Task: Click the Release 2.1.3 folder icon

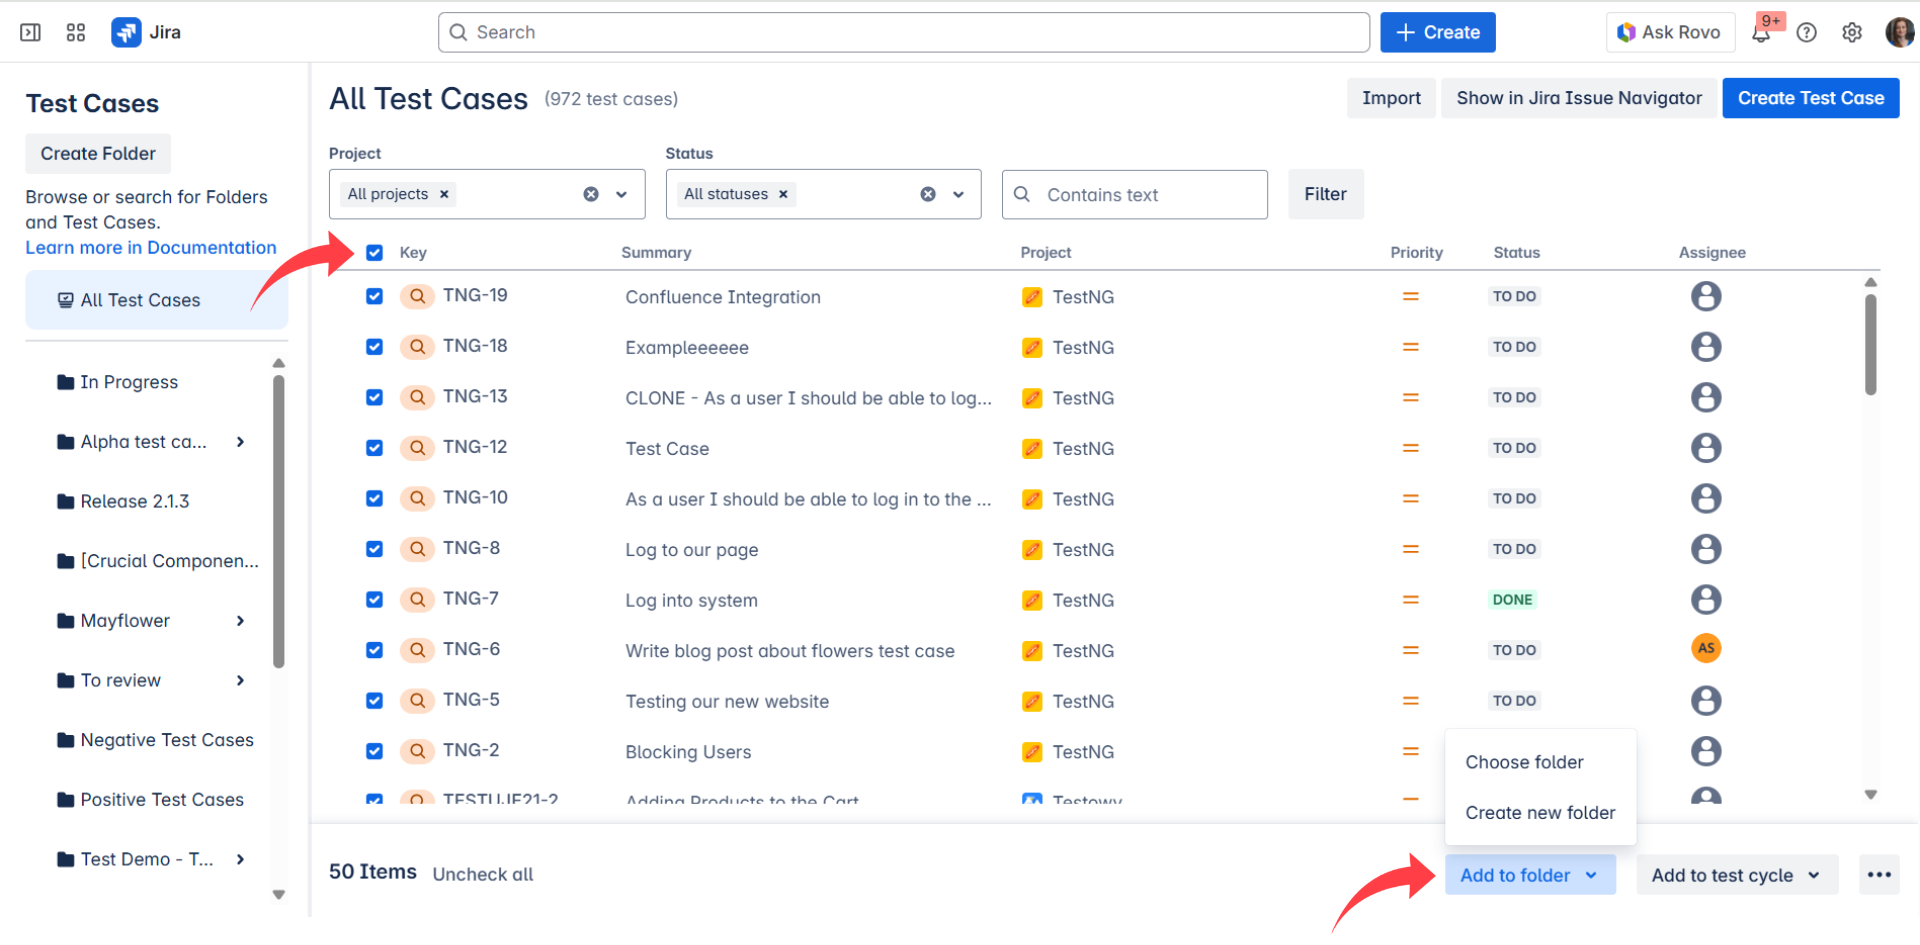Action: (66, 501)
